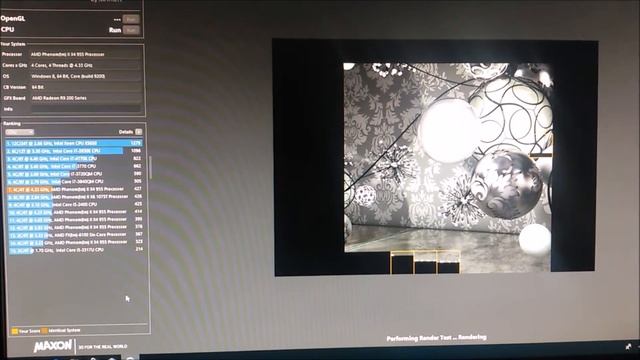Click the GFX Board value AMD Radeon R9 200 Series
Image resolution: width=640 pixels, height=360 pixels.
[x=59, y=98]
